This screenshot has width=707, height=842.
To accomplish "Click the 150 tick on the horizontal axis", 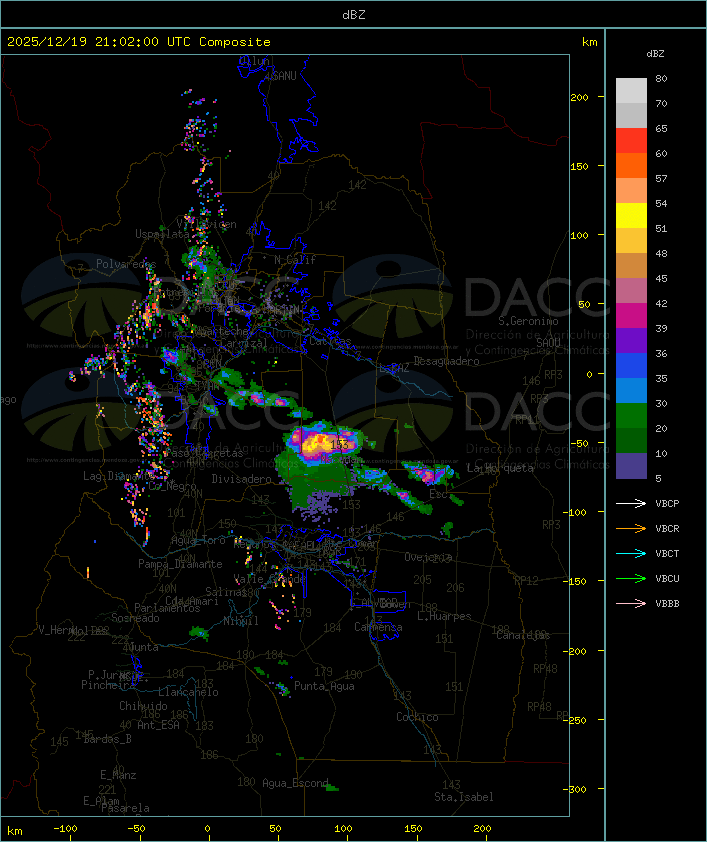I will (x=413, y=829).
